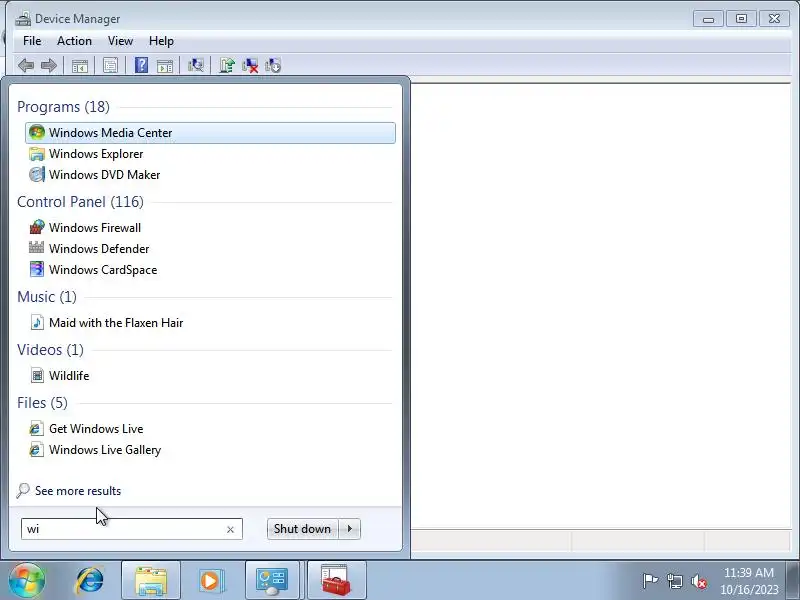
Task: Open Internet Explorer from taskbar
Action: click(x=89, y=581)
